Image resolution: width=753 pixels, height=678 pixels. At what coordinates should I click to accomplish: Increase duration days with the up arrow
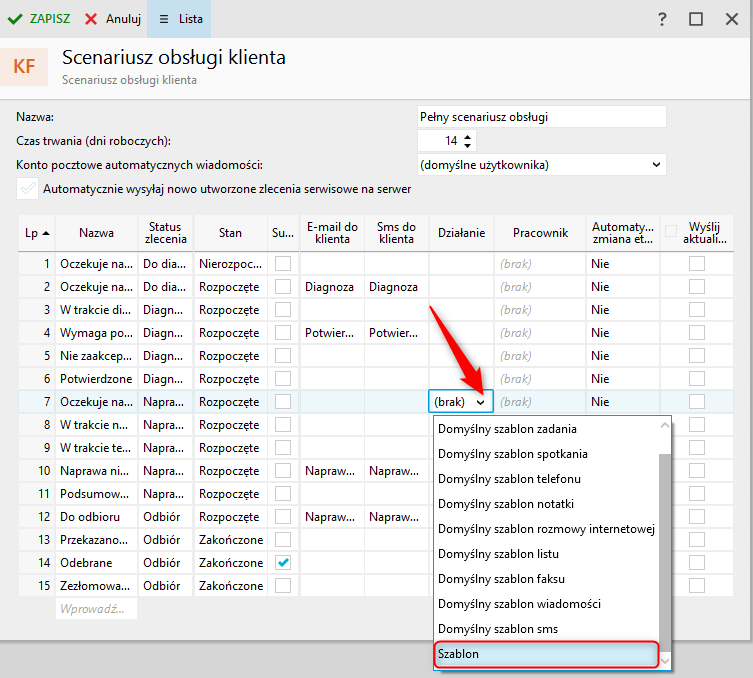click(467, 137)
